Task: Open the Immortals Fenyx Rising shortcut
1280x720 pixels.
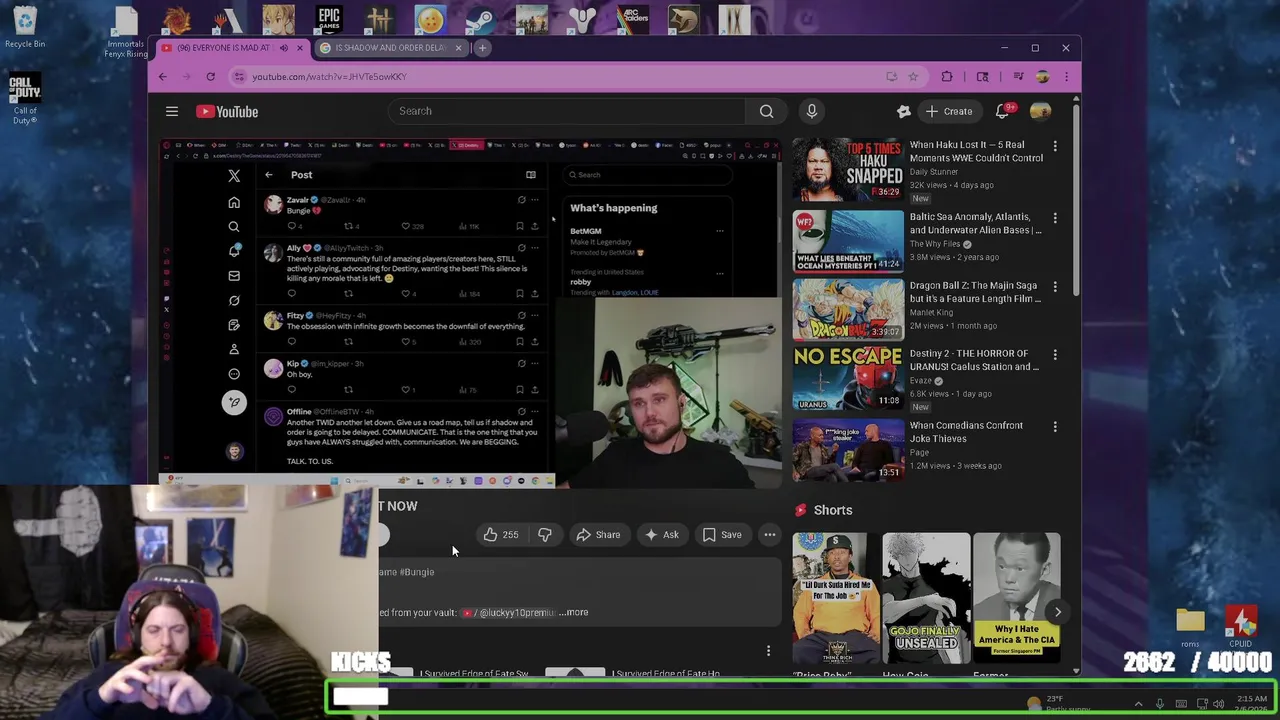Action: coord(126,32)
